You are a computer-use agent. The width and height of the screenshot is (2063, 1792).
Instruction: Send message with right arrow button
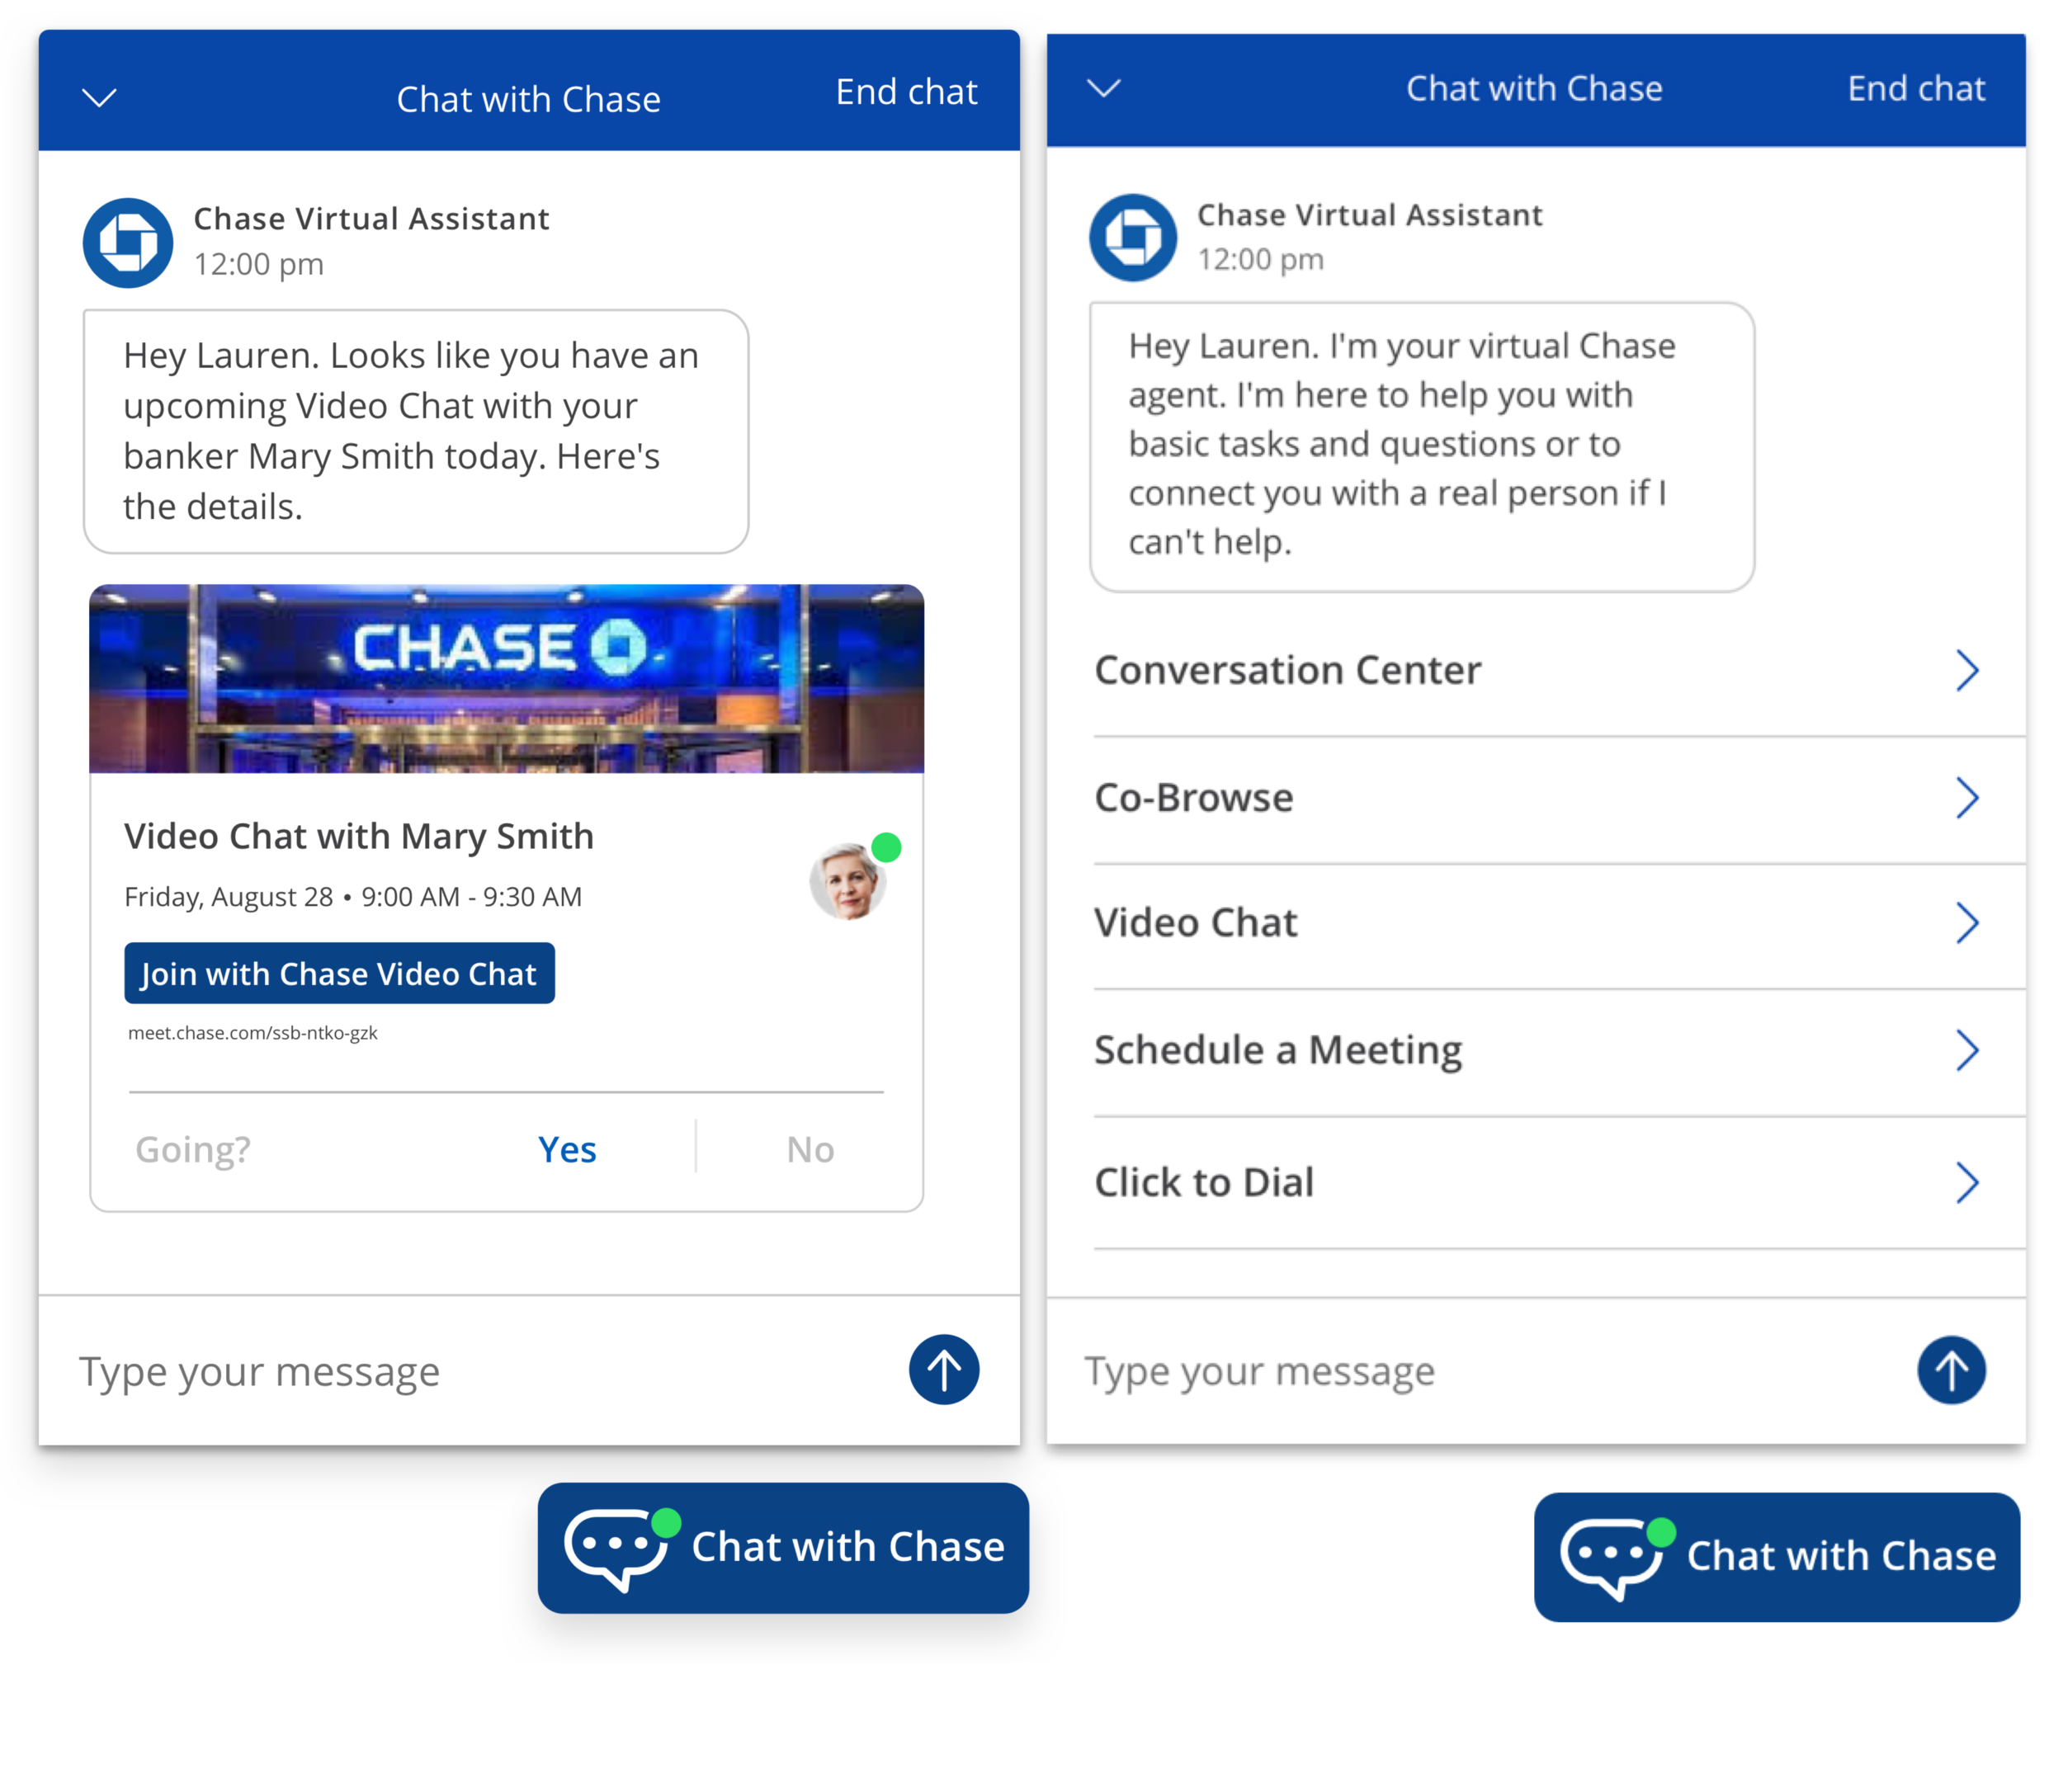1950,1370
